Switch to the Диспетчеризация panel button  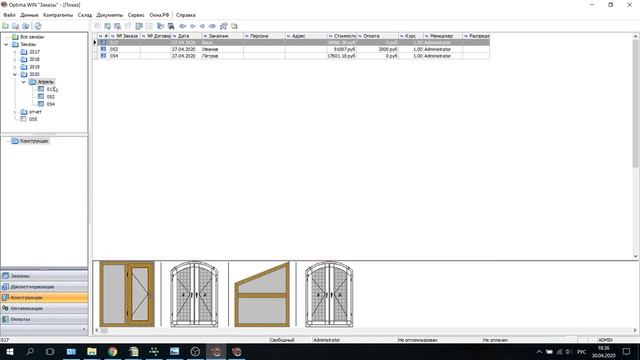pos(44,287)
